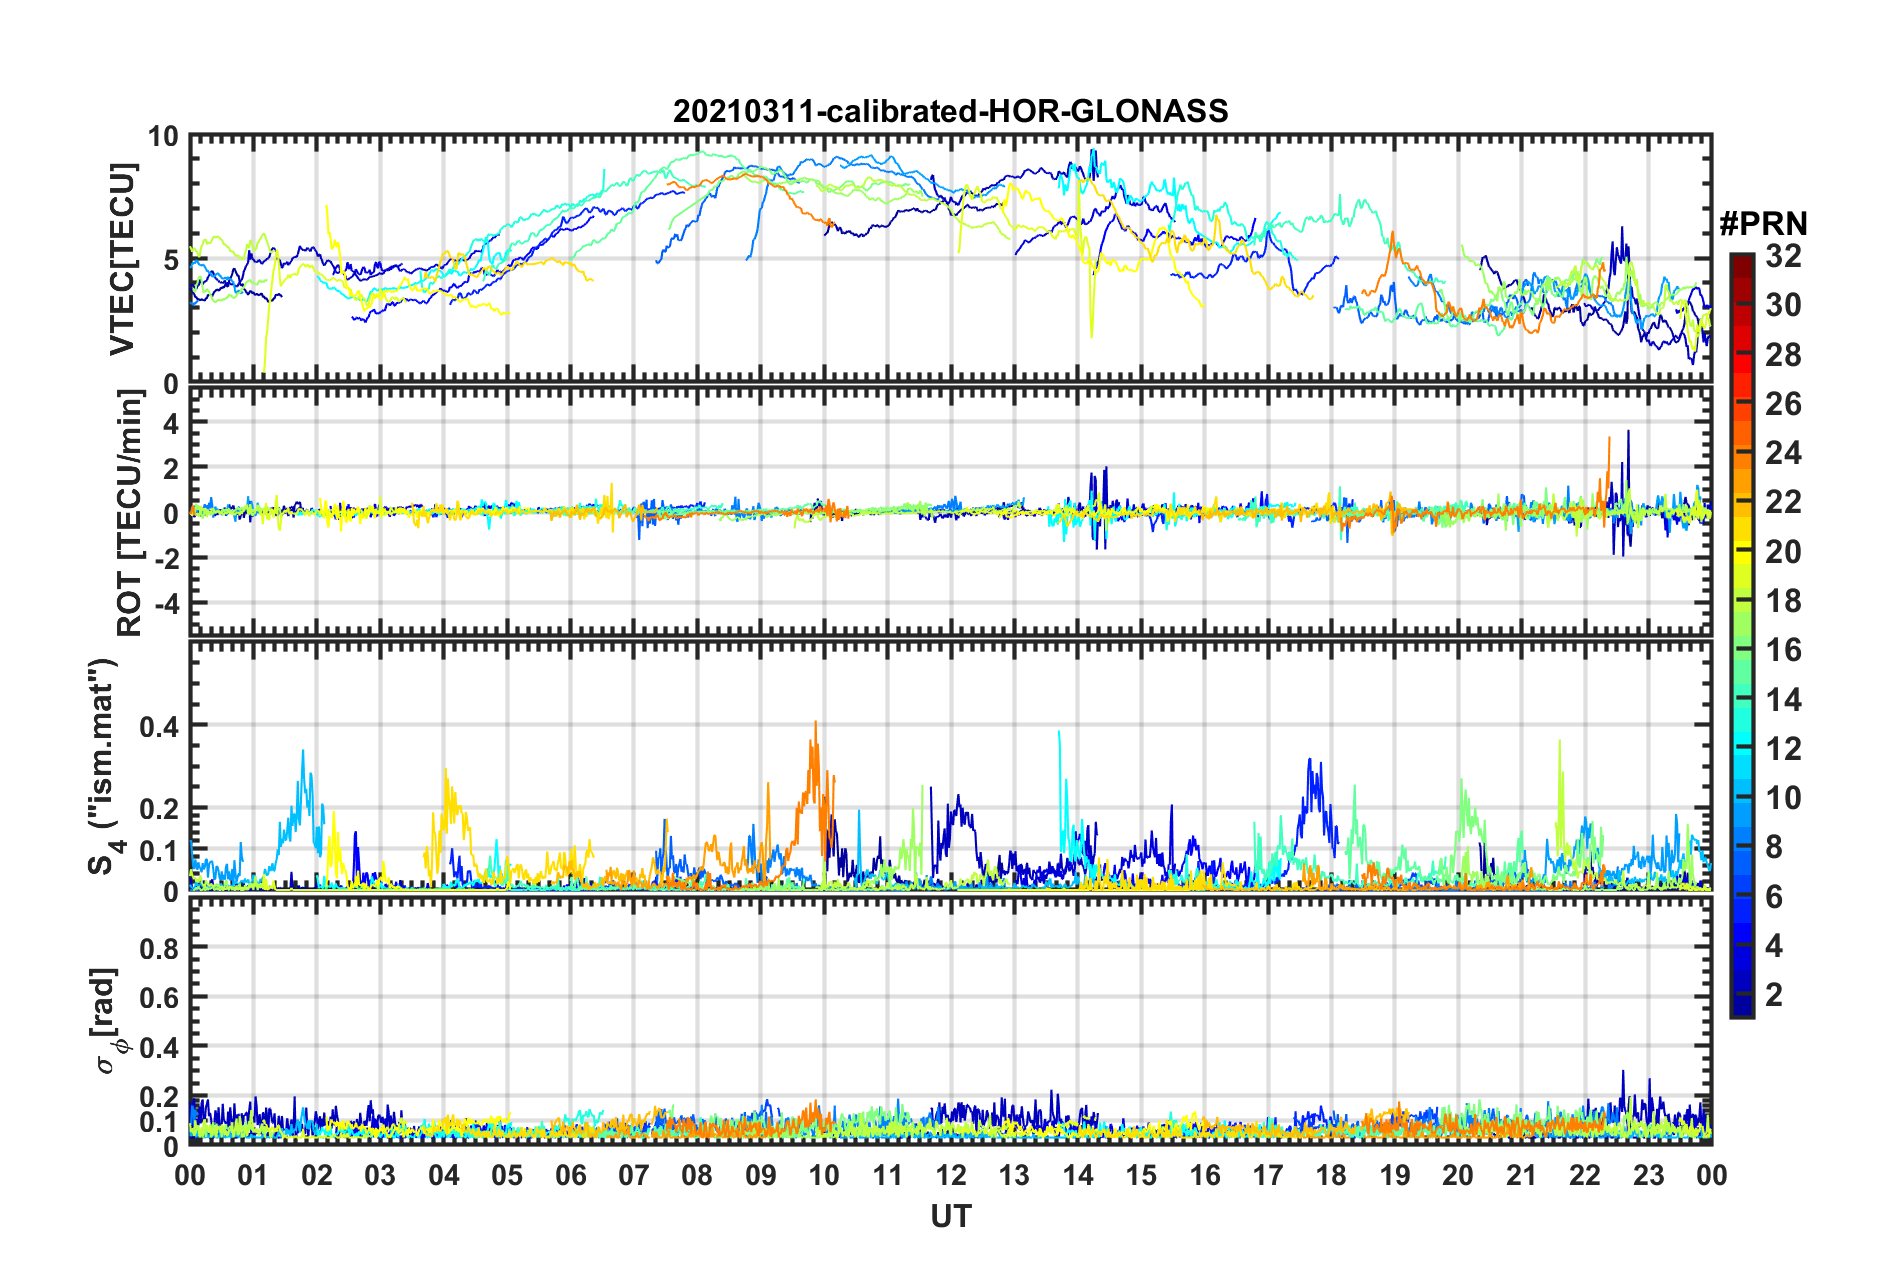Click the plot title 20210311-calibrated-HOR-GLONASS
Image resolution: width=1902 pixels, height=1272 pixels.
(x=950, y=111)
